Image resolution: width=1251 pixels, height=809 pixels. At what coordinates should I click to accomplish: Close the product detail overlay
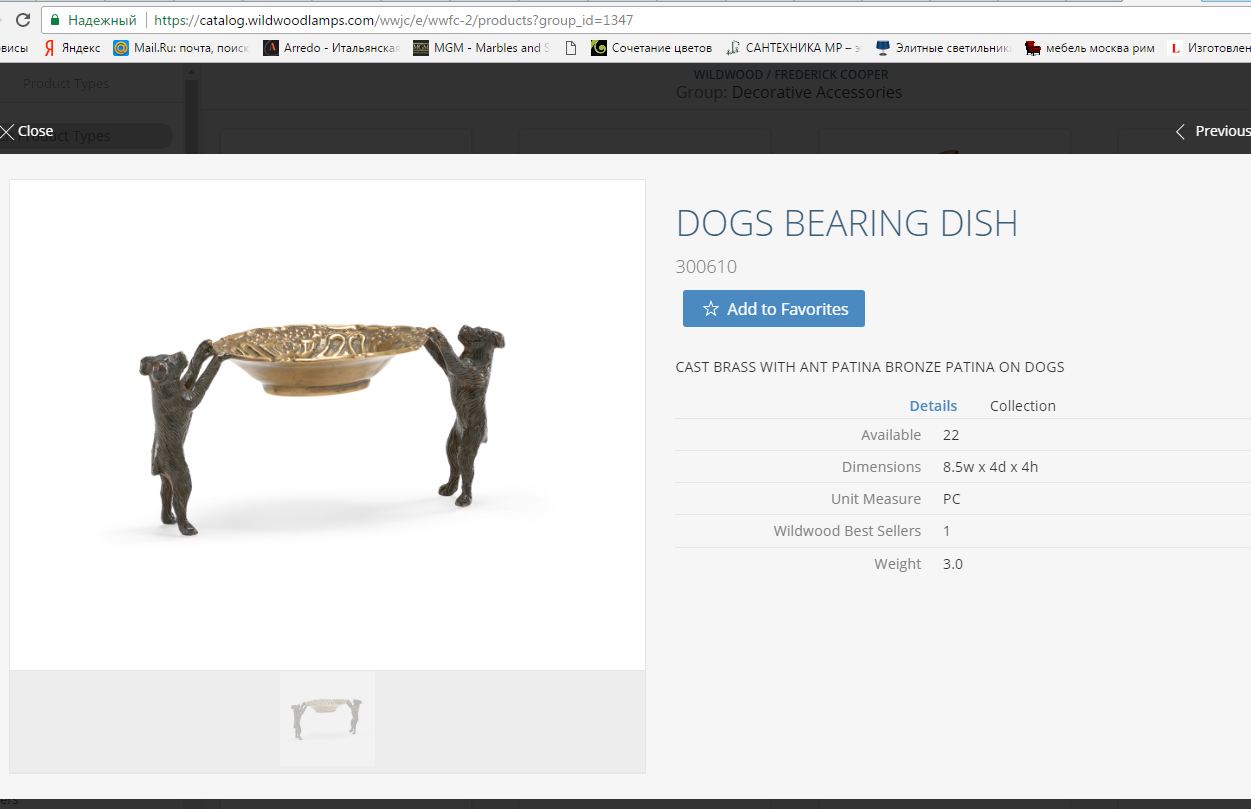(x=27, y=131)
